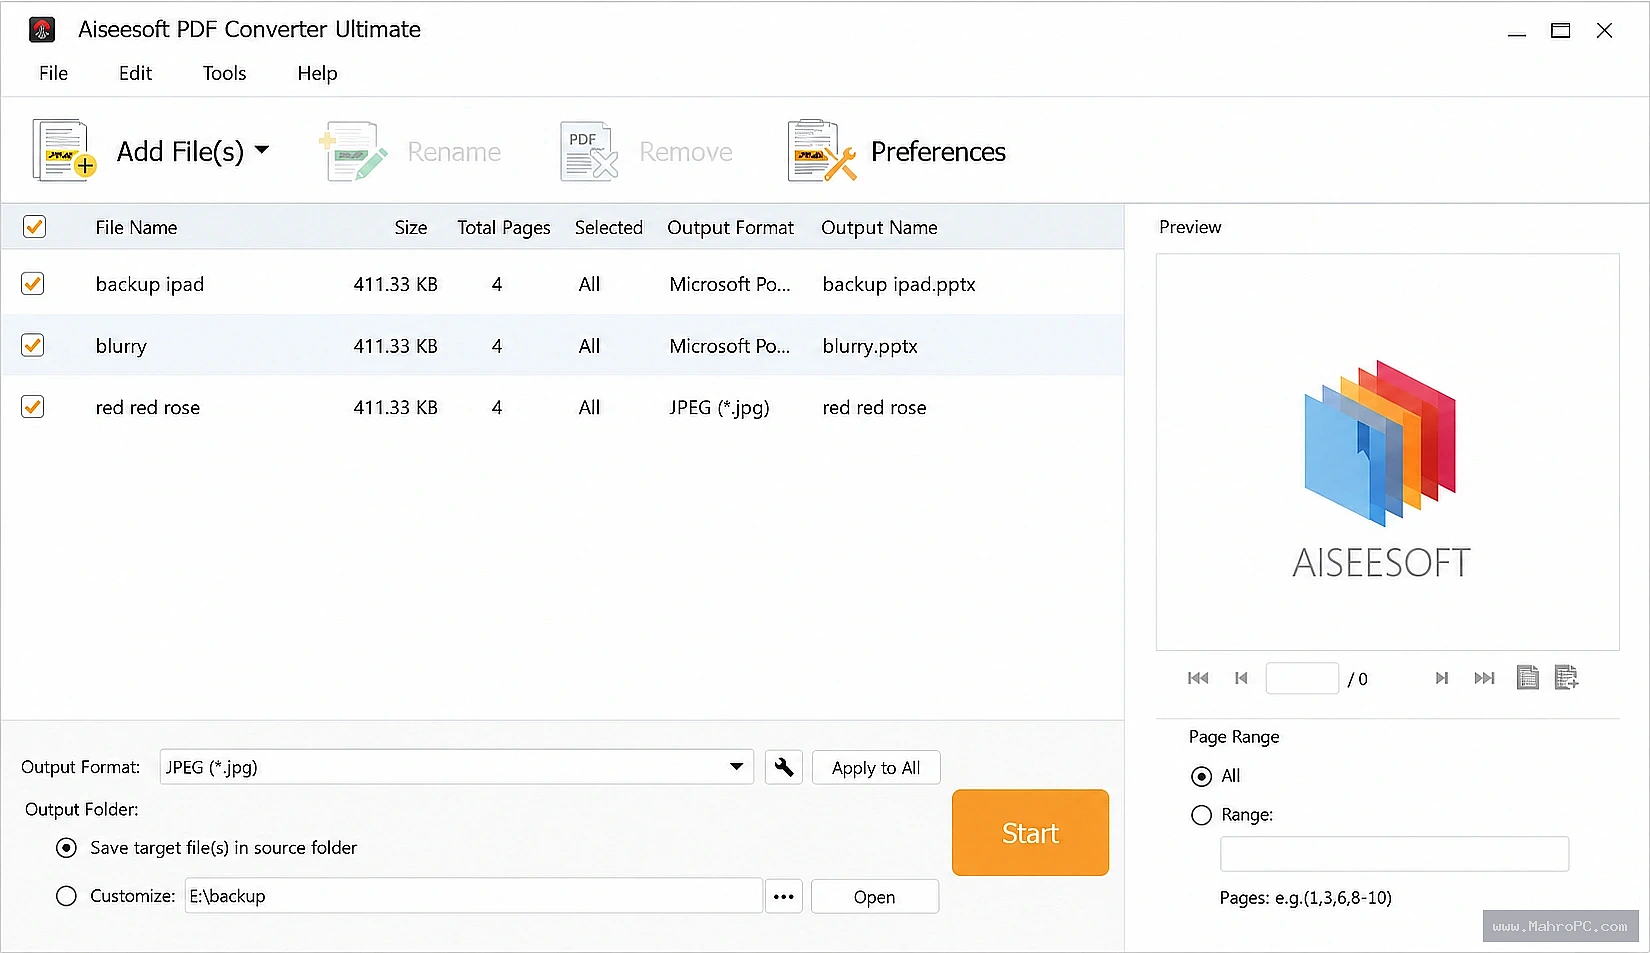
Task: Click Apply to All button
Action: (876, 768)
